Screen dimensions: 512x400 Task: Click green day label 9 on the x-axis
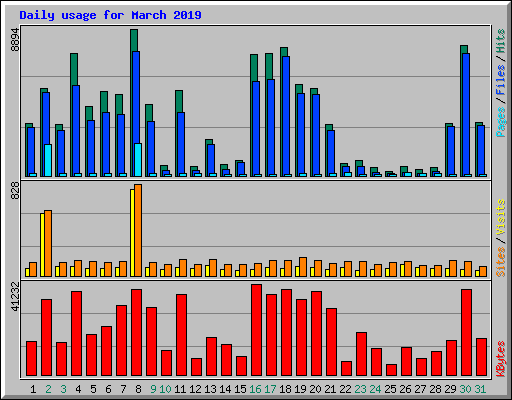tap(153, 389)
